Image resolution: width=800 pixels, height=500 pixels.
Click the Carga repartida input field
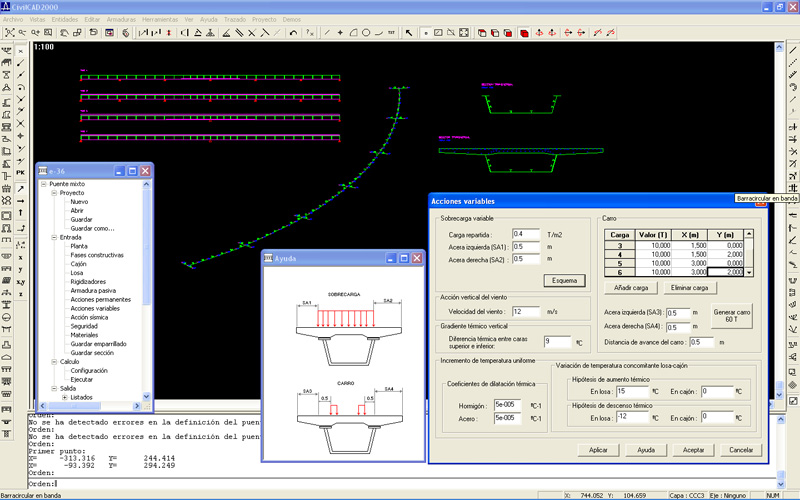coord(524,233)
